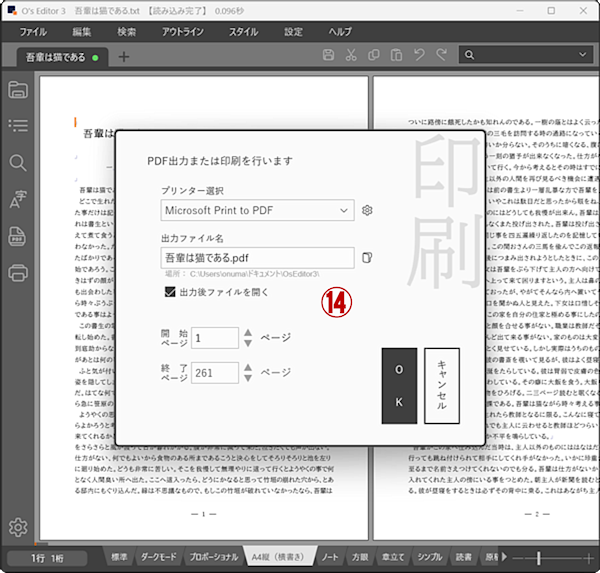Click the zoom in plus at bottom right
The height and width of the screenshot is (573, 600).
(589, 558)
